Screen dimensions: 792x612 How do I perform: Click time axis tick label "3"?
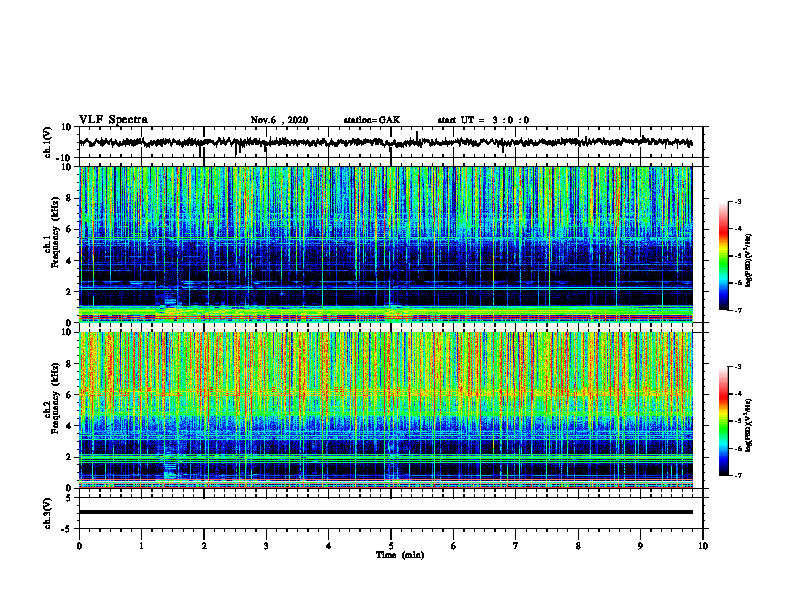(x=266, y=546)
